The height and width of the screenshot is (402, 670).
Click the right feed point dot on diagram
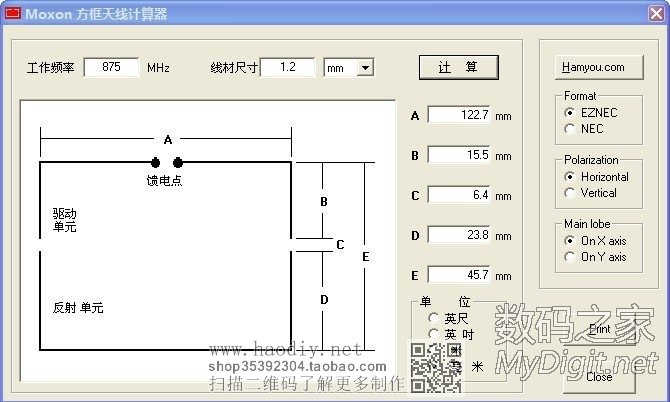178,162
